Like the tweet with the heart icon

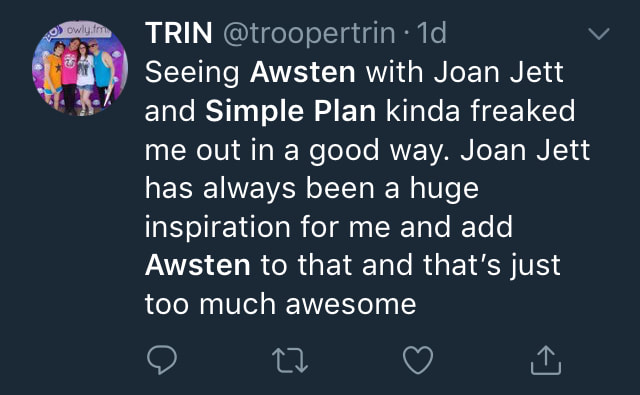point(418,360)
